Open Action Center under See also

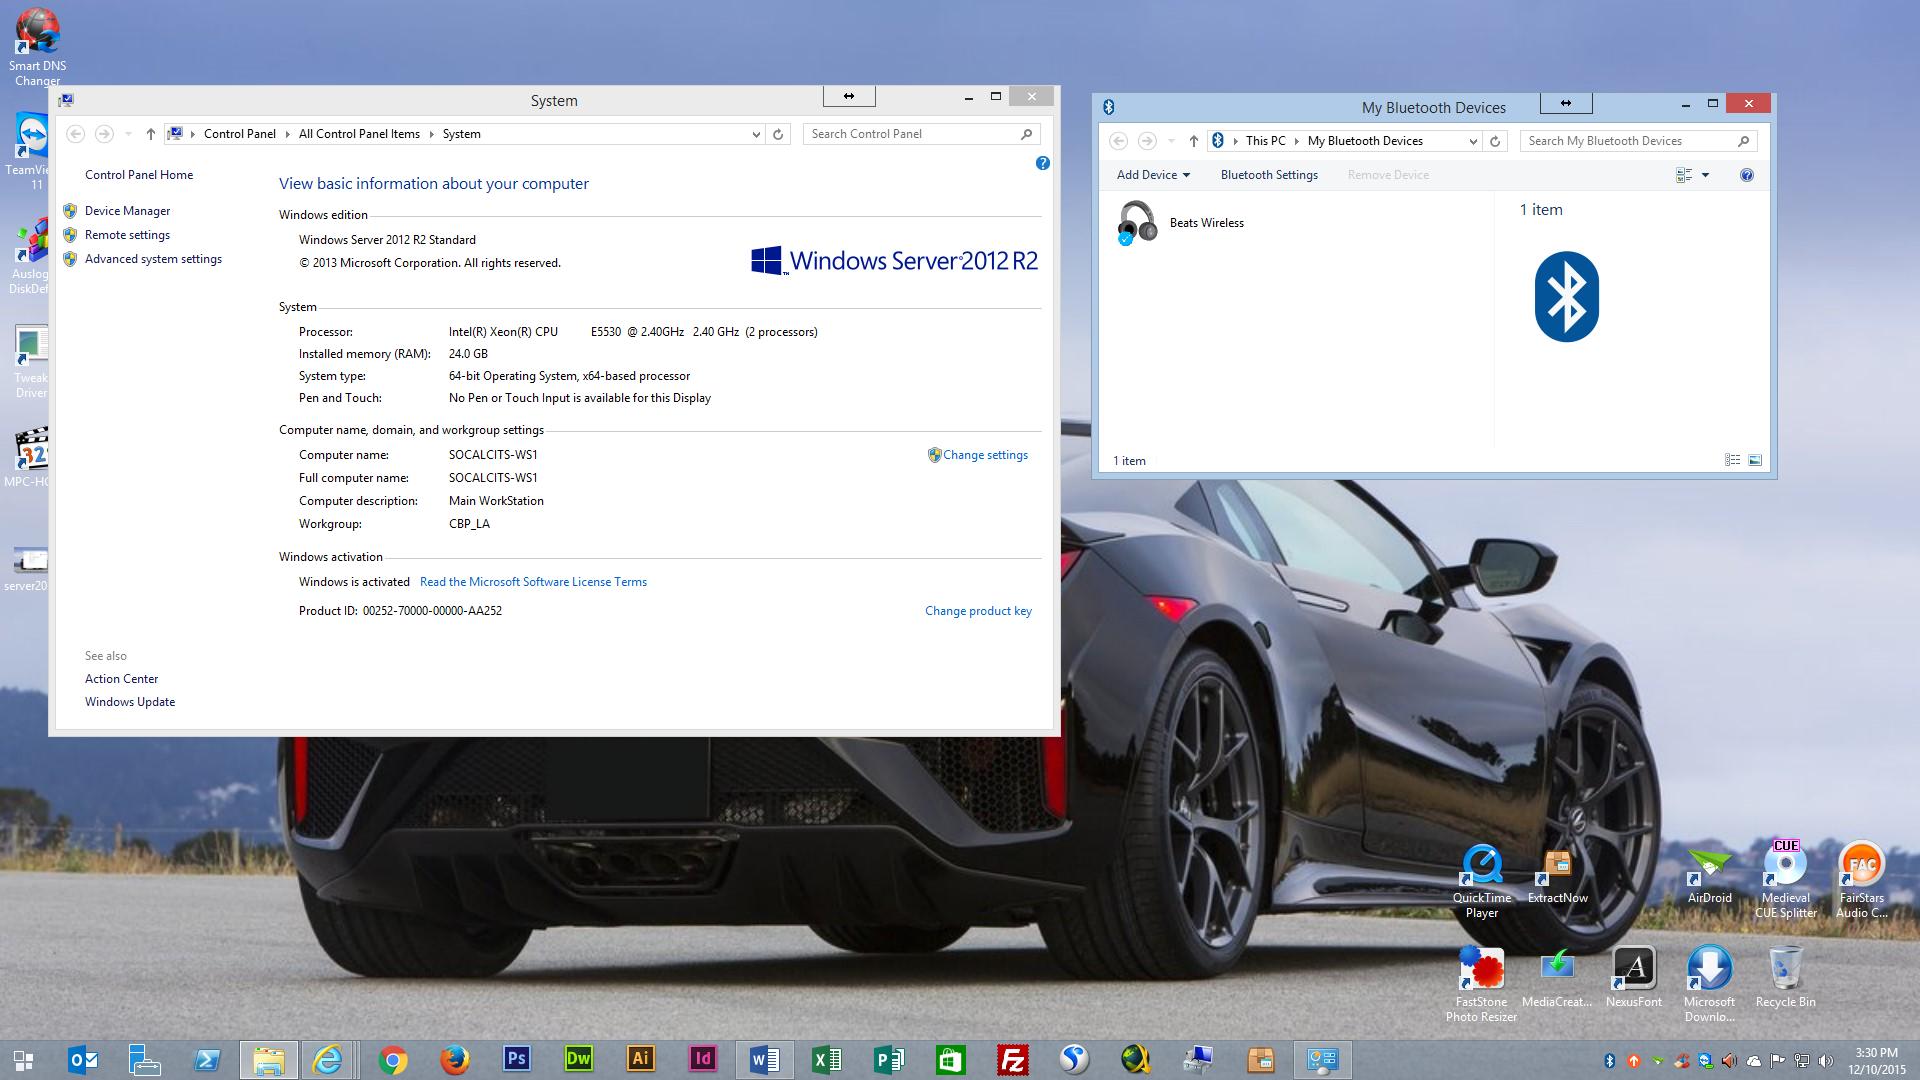click(x=121, y=679)
